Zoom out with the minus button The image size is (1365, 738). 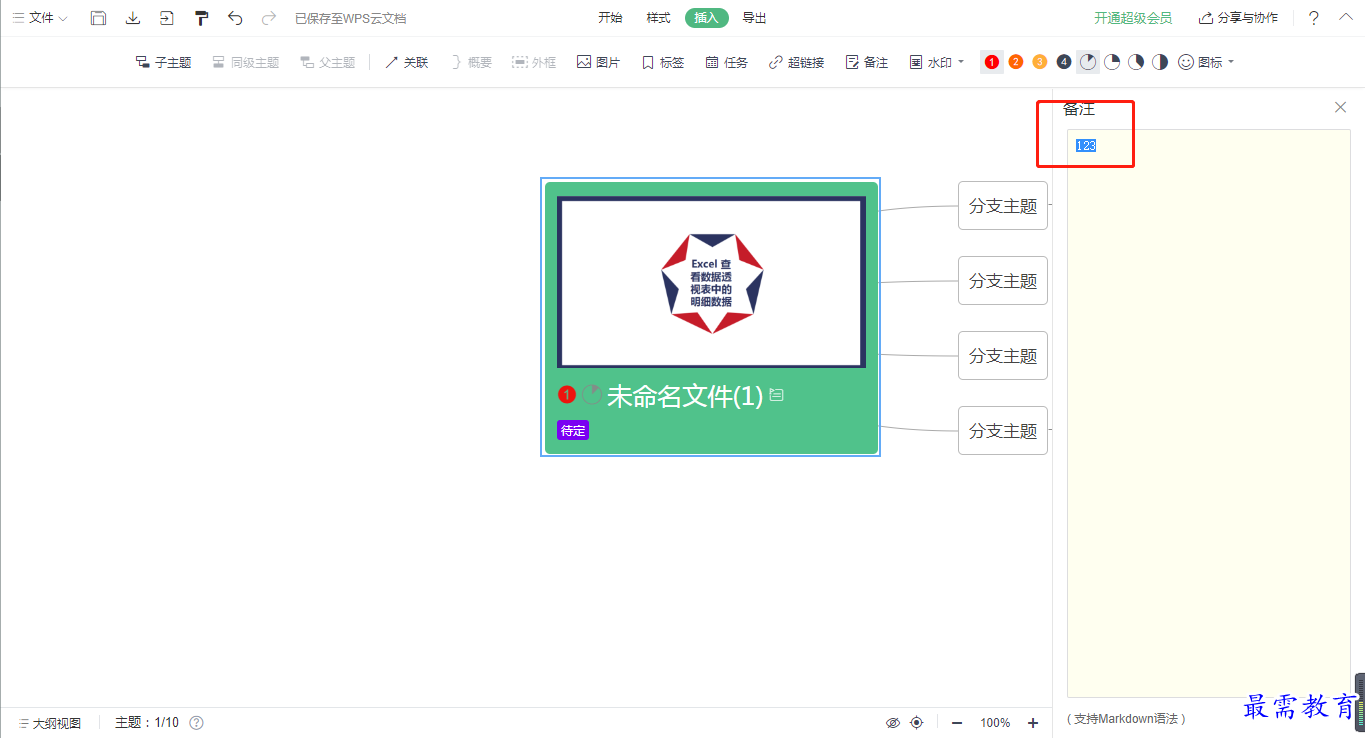tap(957, 723)
